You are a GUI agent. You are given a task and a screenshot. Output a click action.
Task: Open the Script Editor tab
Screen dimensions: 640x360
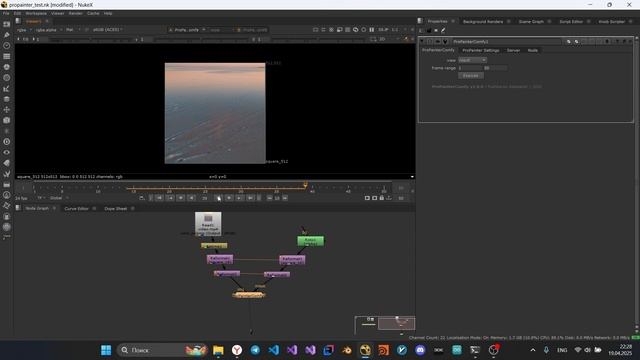(x=571, y=22)
